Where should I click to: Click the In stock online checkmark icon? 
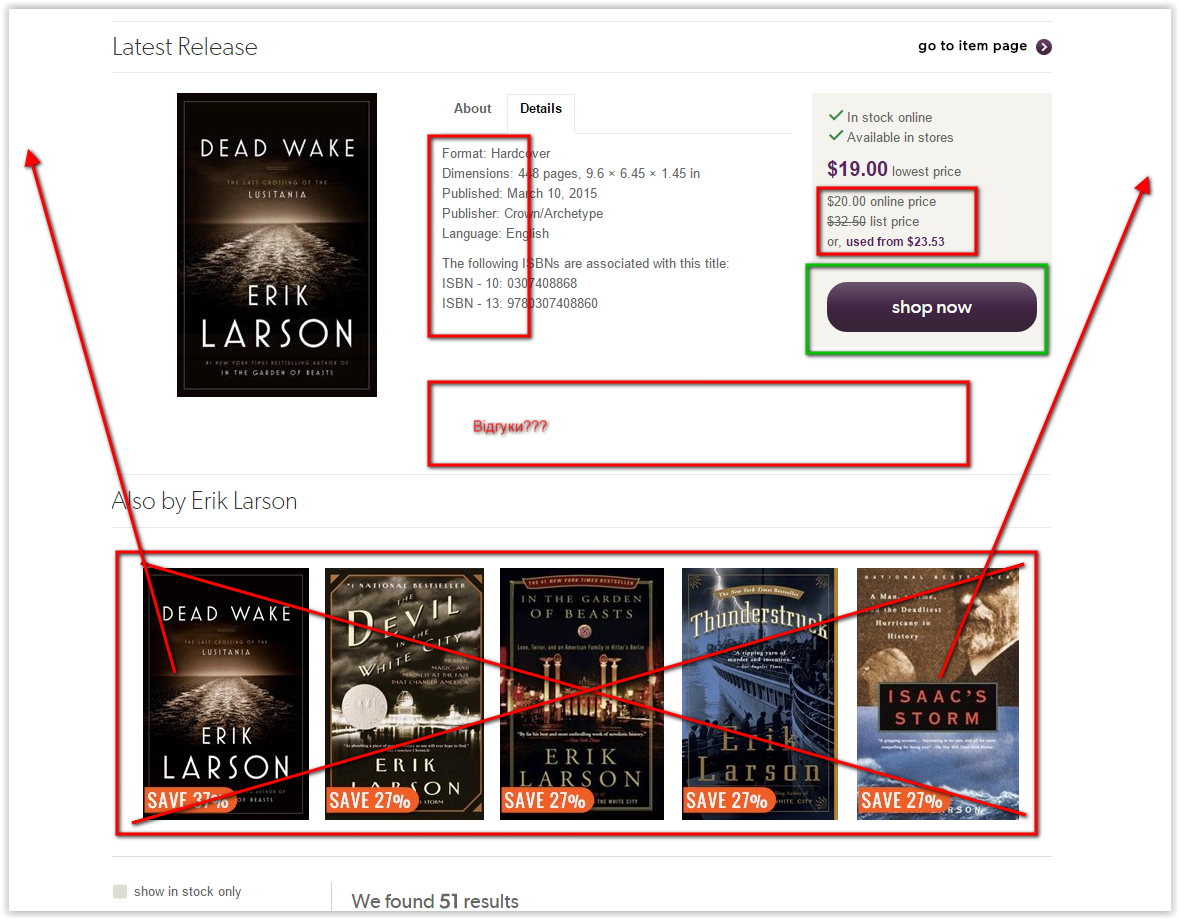tap(835, 116)
